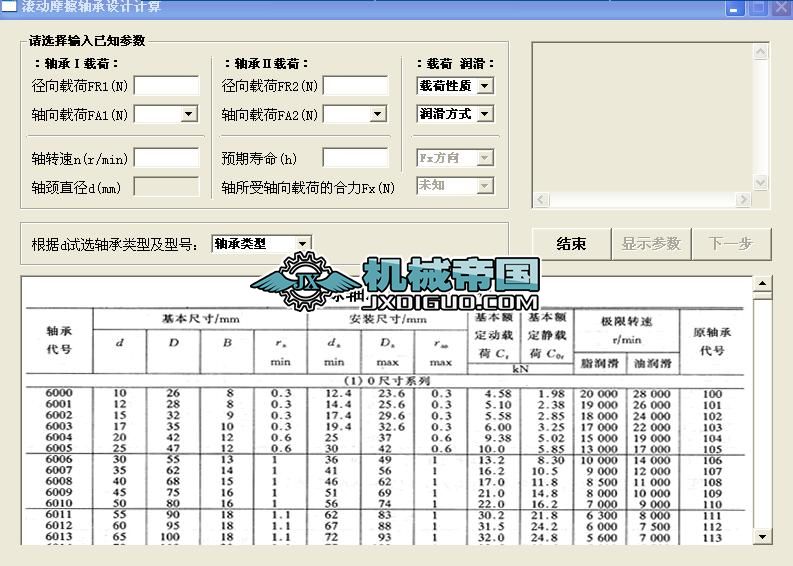793x566 pixels.
Task: Click the 基本尺寸/mm column header
Action: (200, 319)
